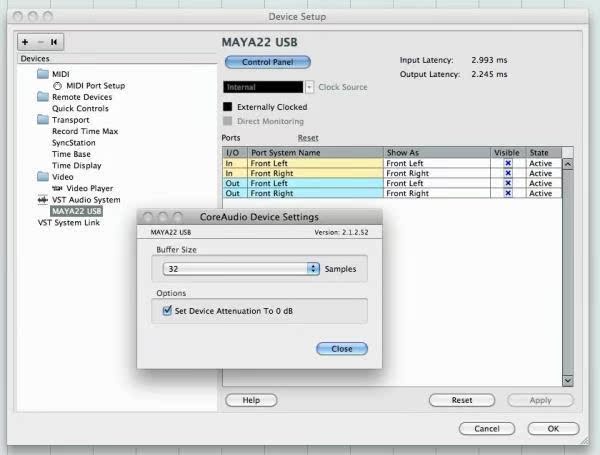Viewport: 600px width, 455px height.
Task: Select the MIDI Port Setup icon
Action: (57, 86)
